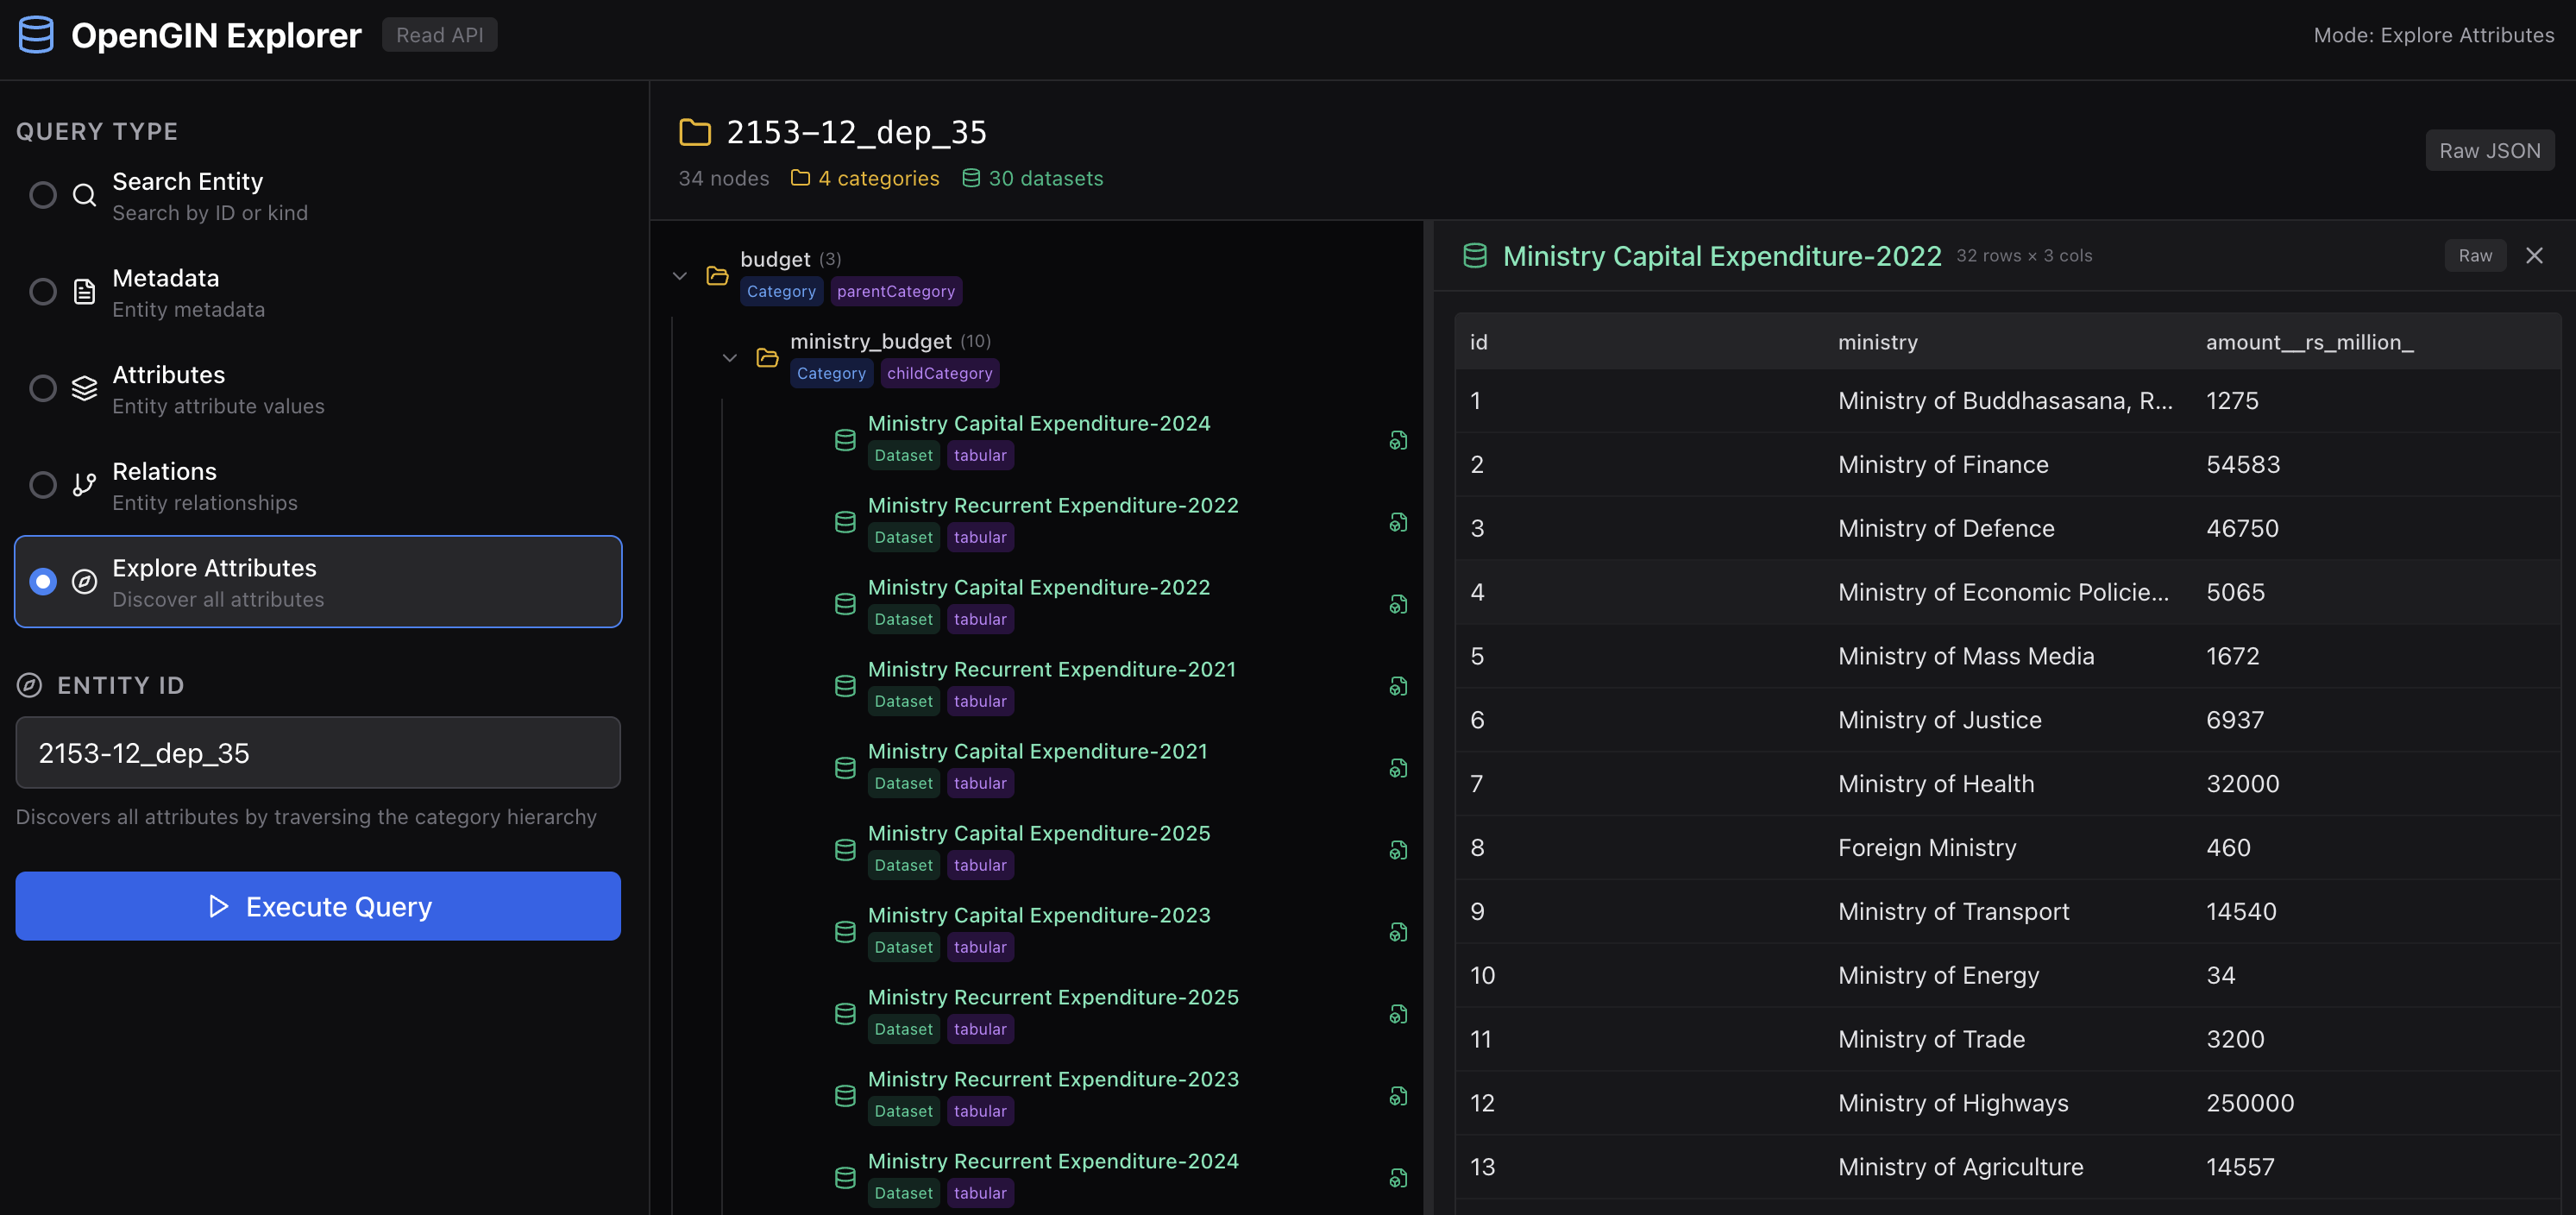Click the icon beside Ministry Recurrent Expenditure-2022
Screen dimensions: 2576x1215
click(x=1398, y=522)
